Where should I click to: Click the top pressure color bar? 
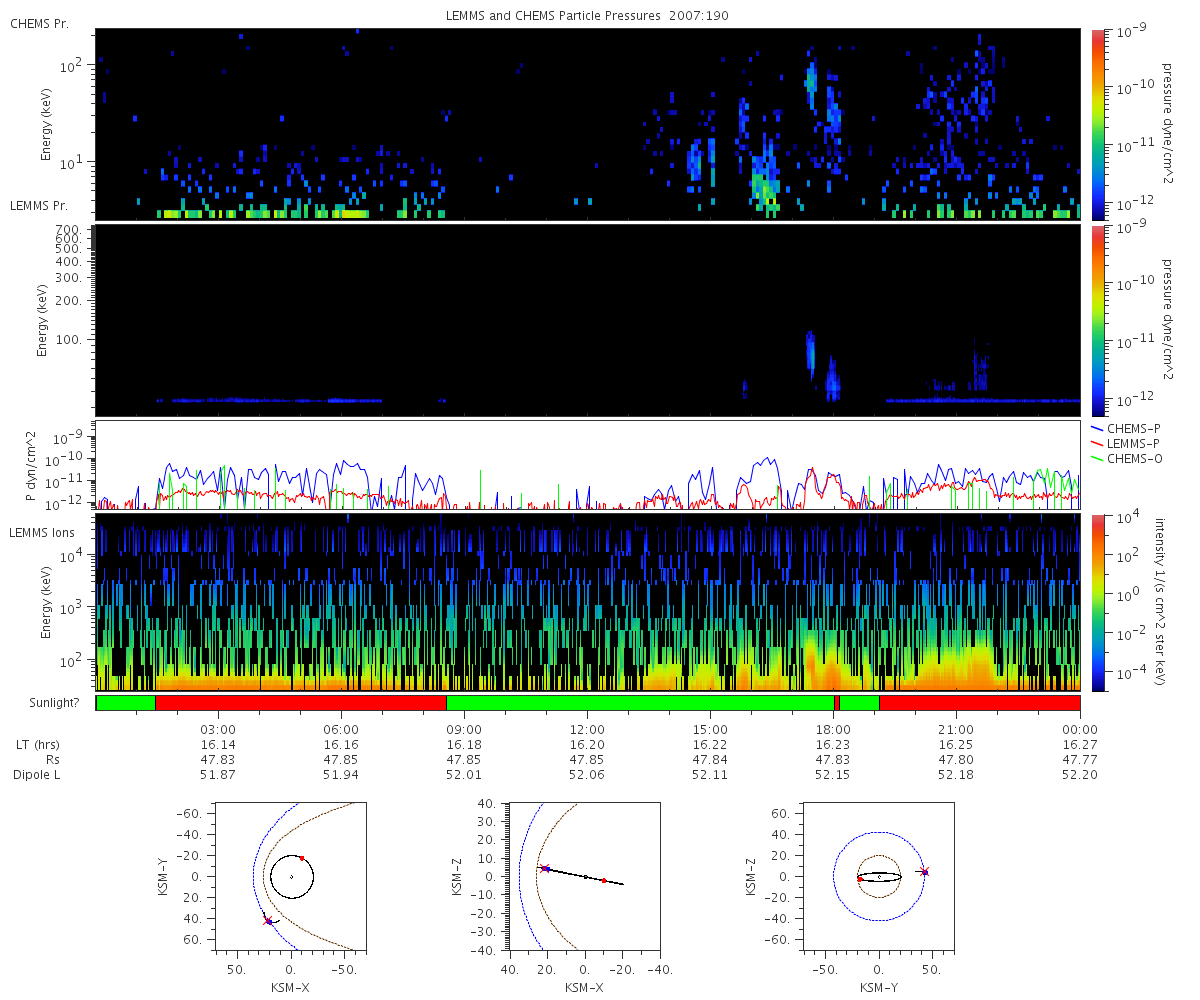tap(1098, 124)
